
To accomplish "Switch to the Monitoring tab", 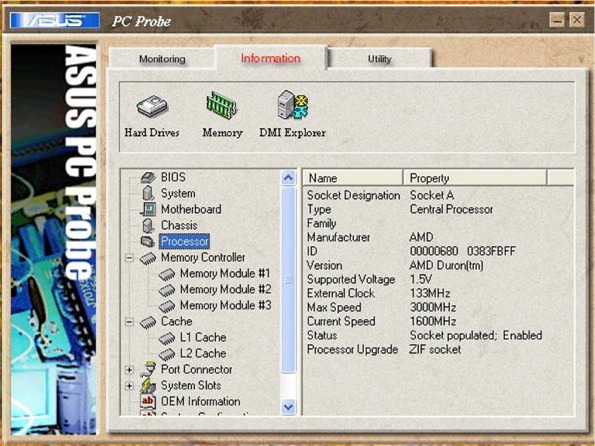I will pyautogui.click(x=162, y=59).
